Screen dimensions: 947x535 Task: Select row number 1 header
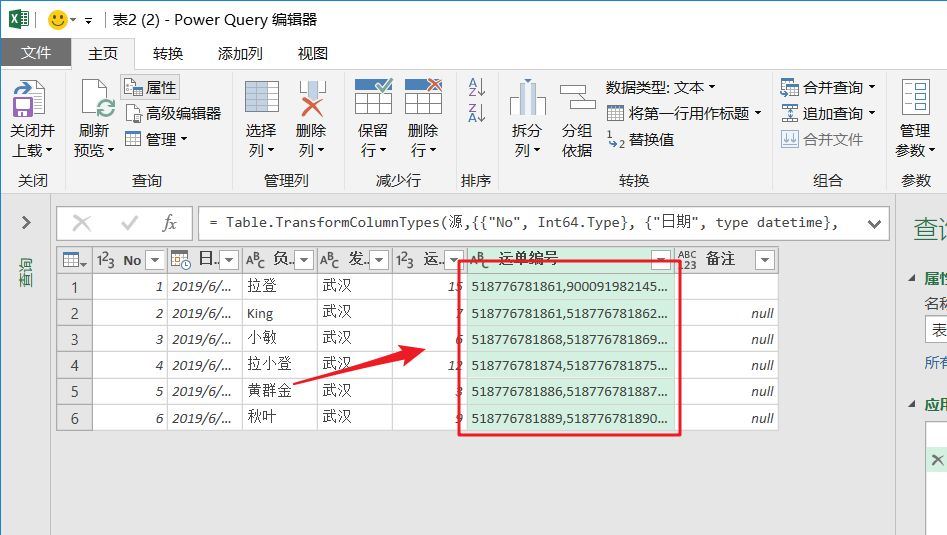[x=74, y=287]
